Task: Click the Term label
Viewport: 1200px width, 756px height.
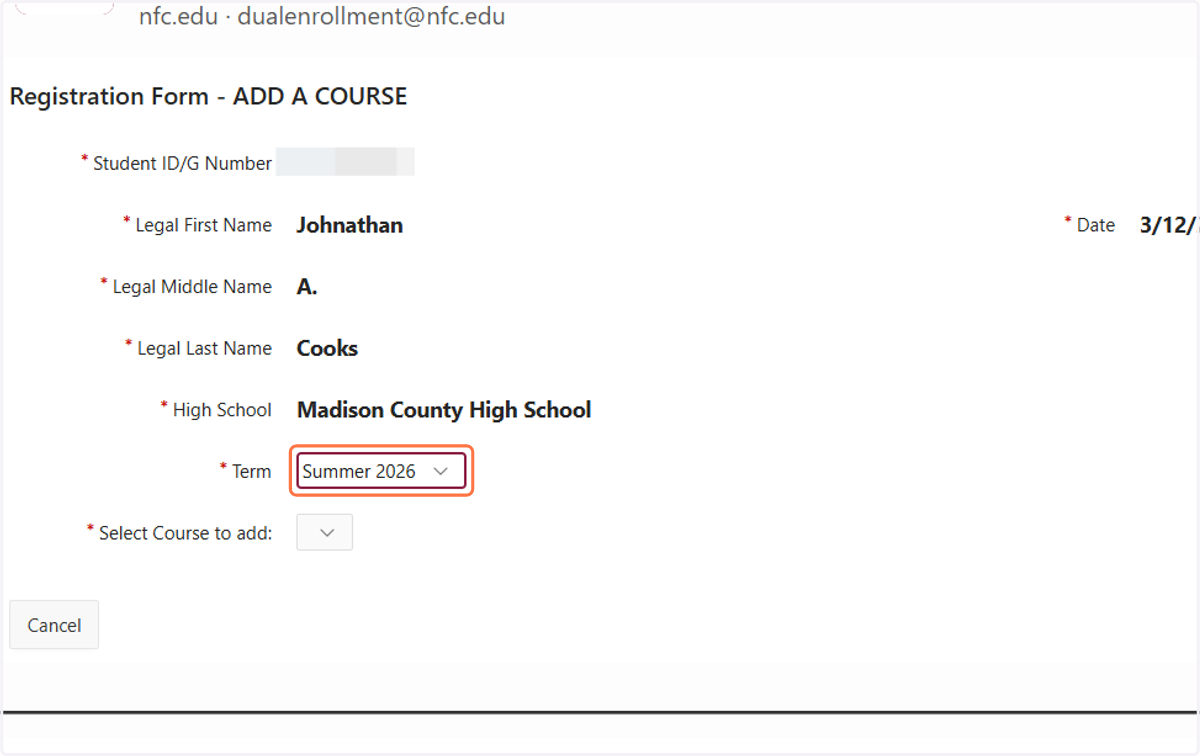Action: tap(251, 472)
